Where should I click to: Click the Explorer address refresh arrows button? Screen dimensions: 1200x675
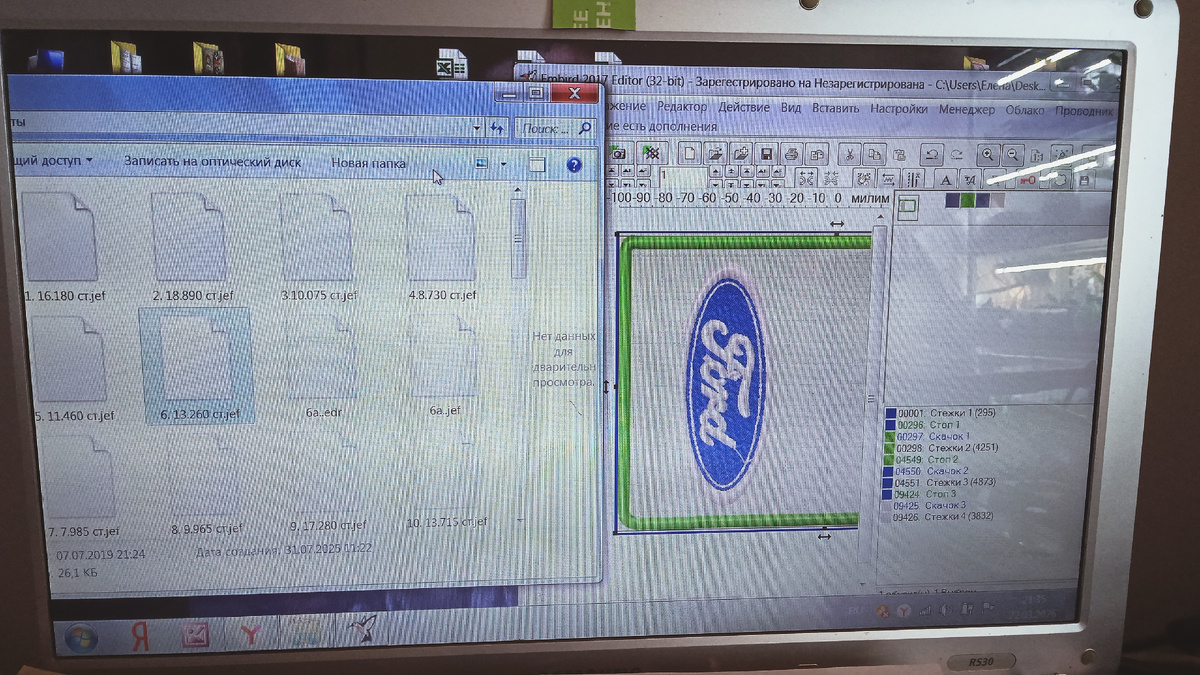click(498, 128)
